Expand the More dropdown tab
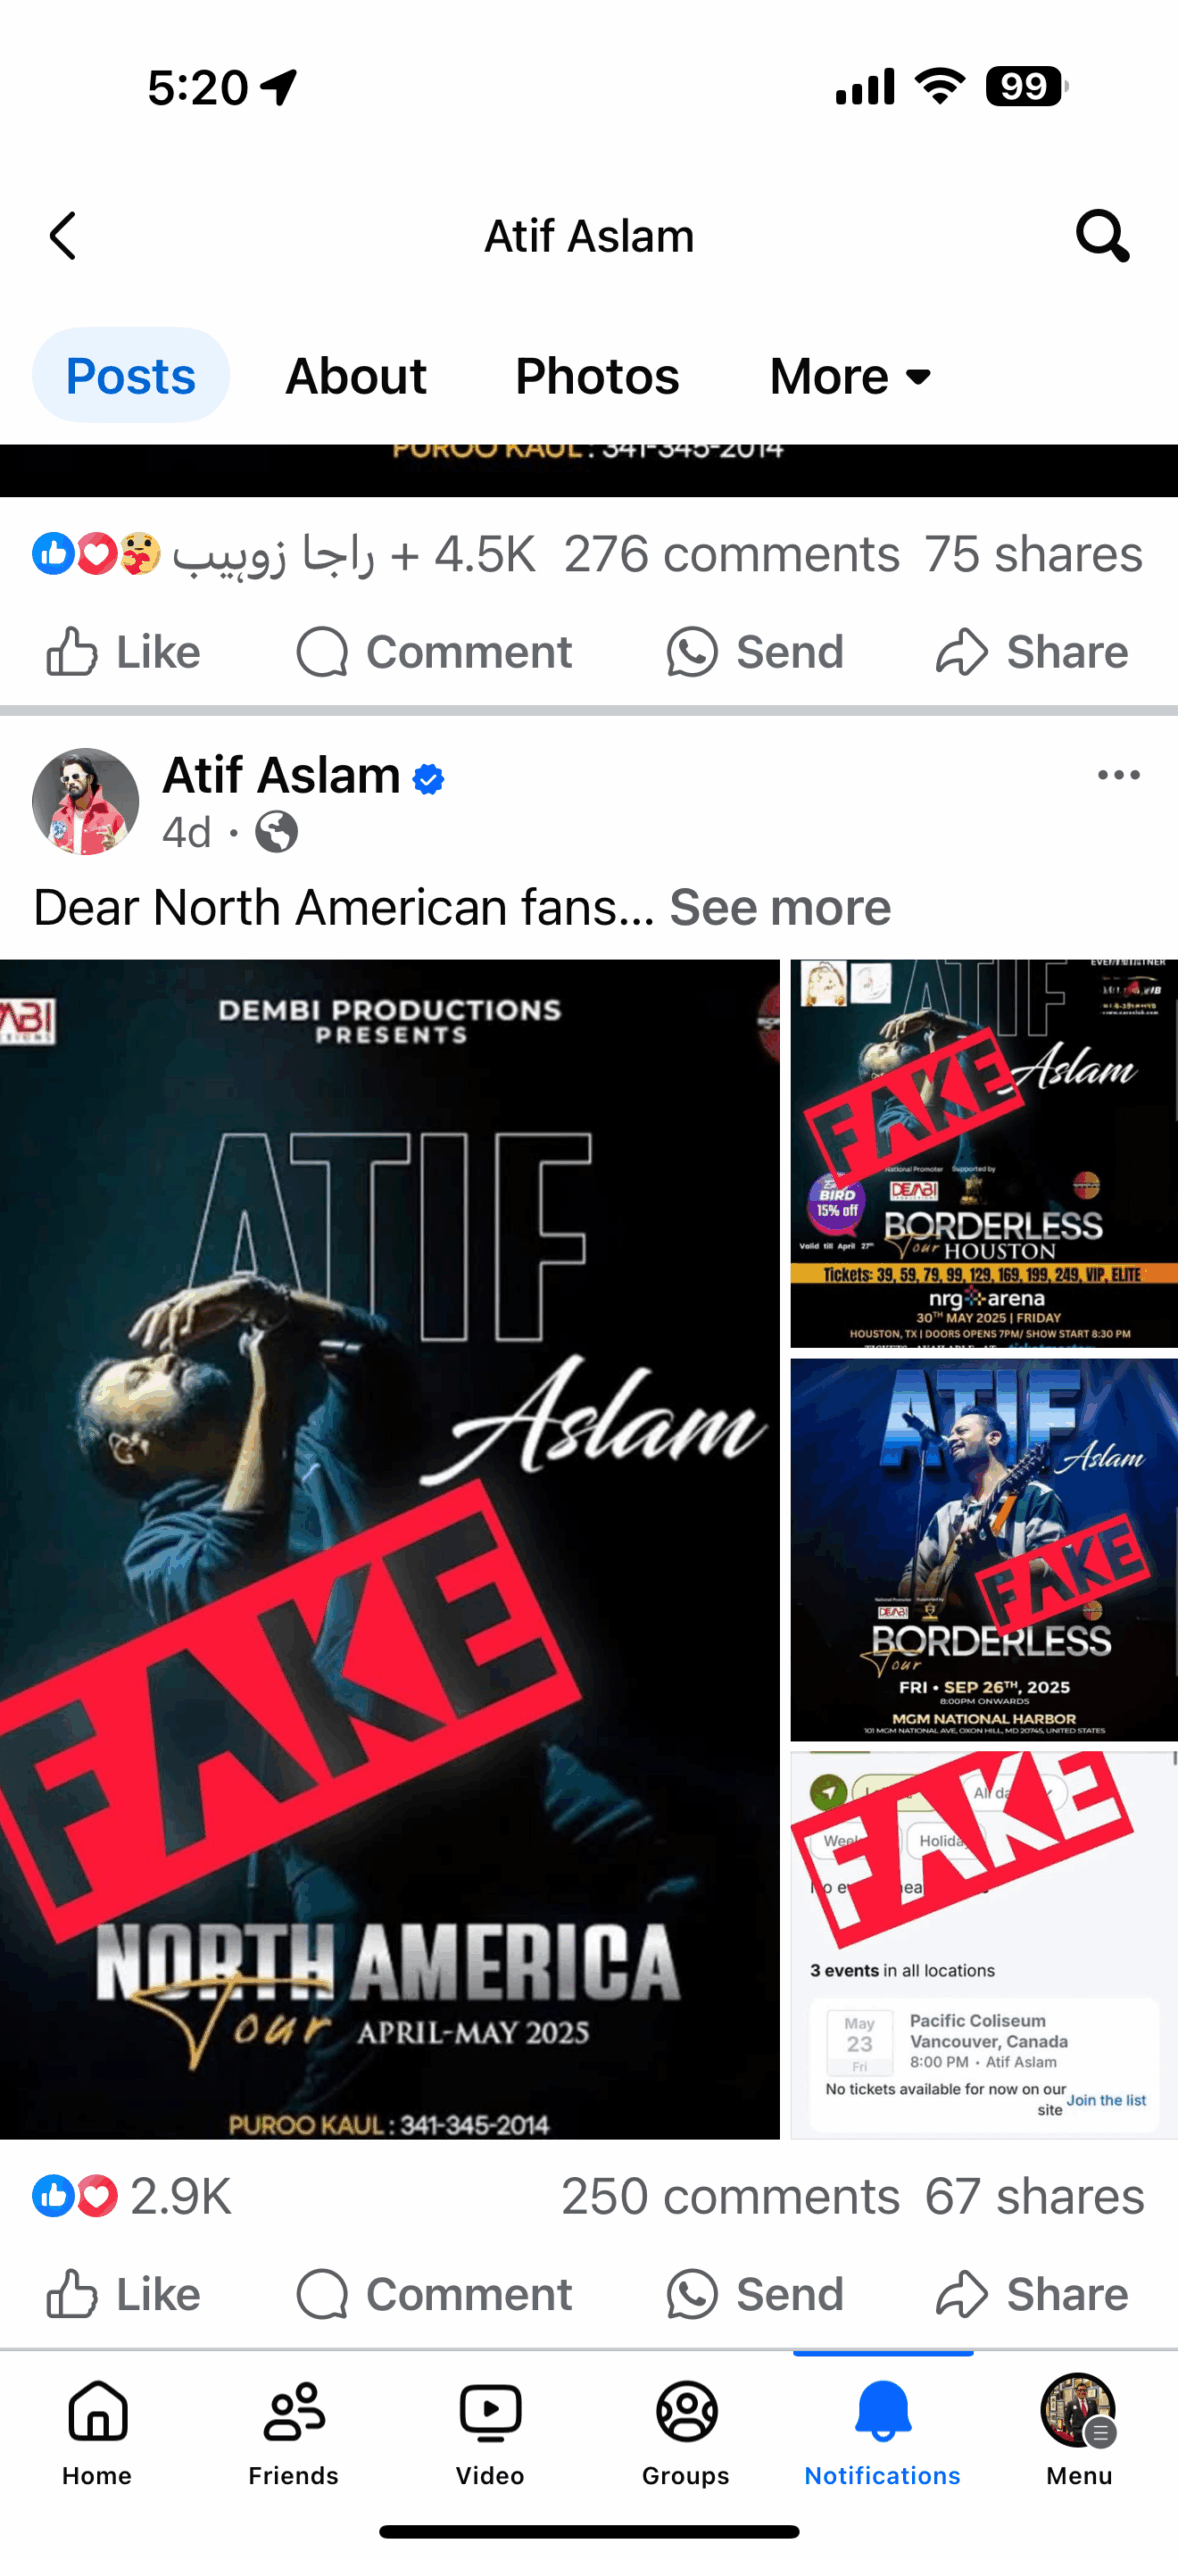 [851, 376]
